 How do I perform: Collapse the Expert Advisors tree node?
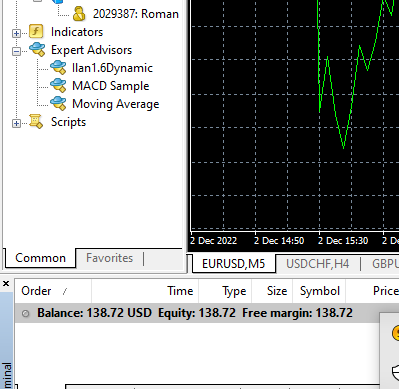pos(16,51)
